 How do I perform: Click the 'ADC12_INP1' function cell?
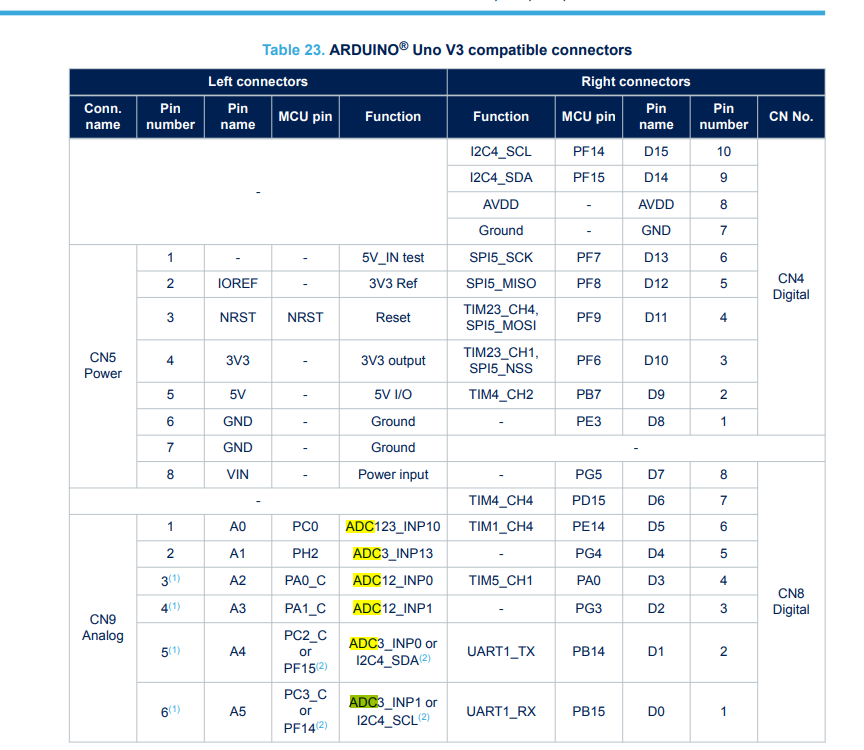393,608
